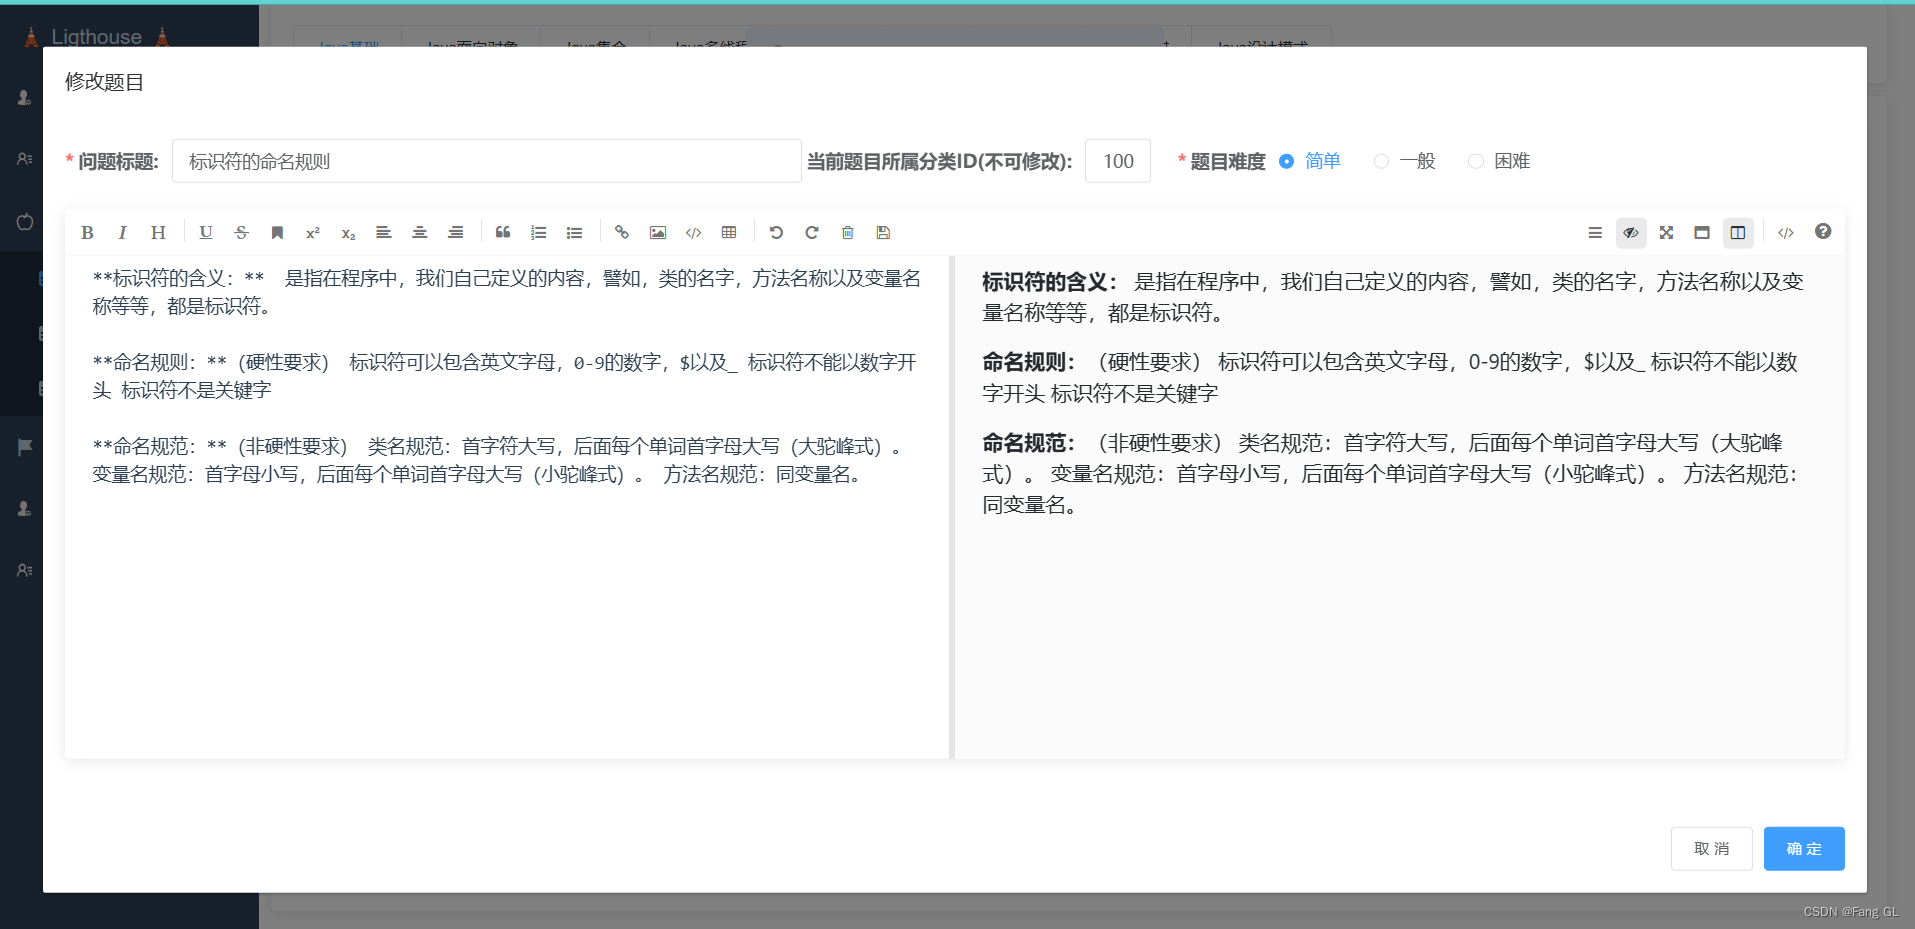
Task: Apply subscript formatting
Action: 348,232
